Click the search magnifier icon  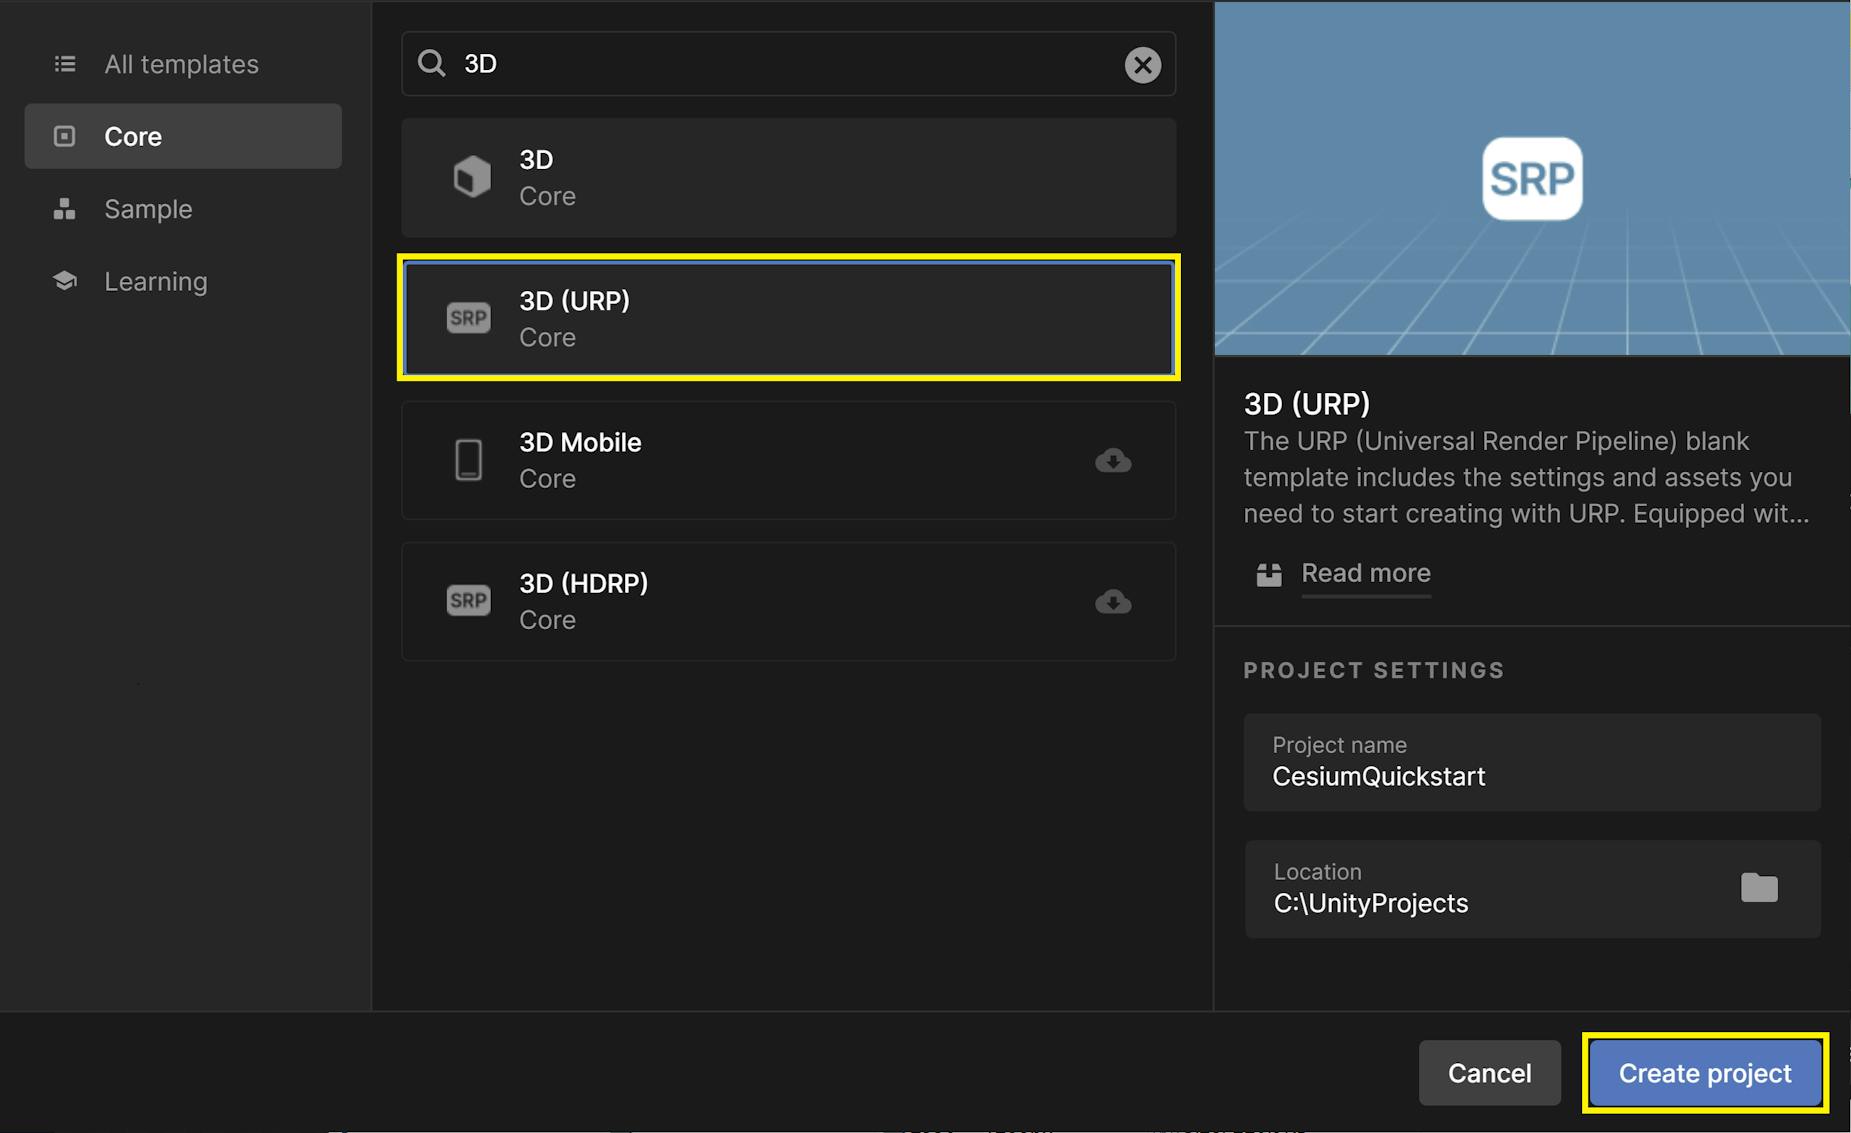click(431, 63)
